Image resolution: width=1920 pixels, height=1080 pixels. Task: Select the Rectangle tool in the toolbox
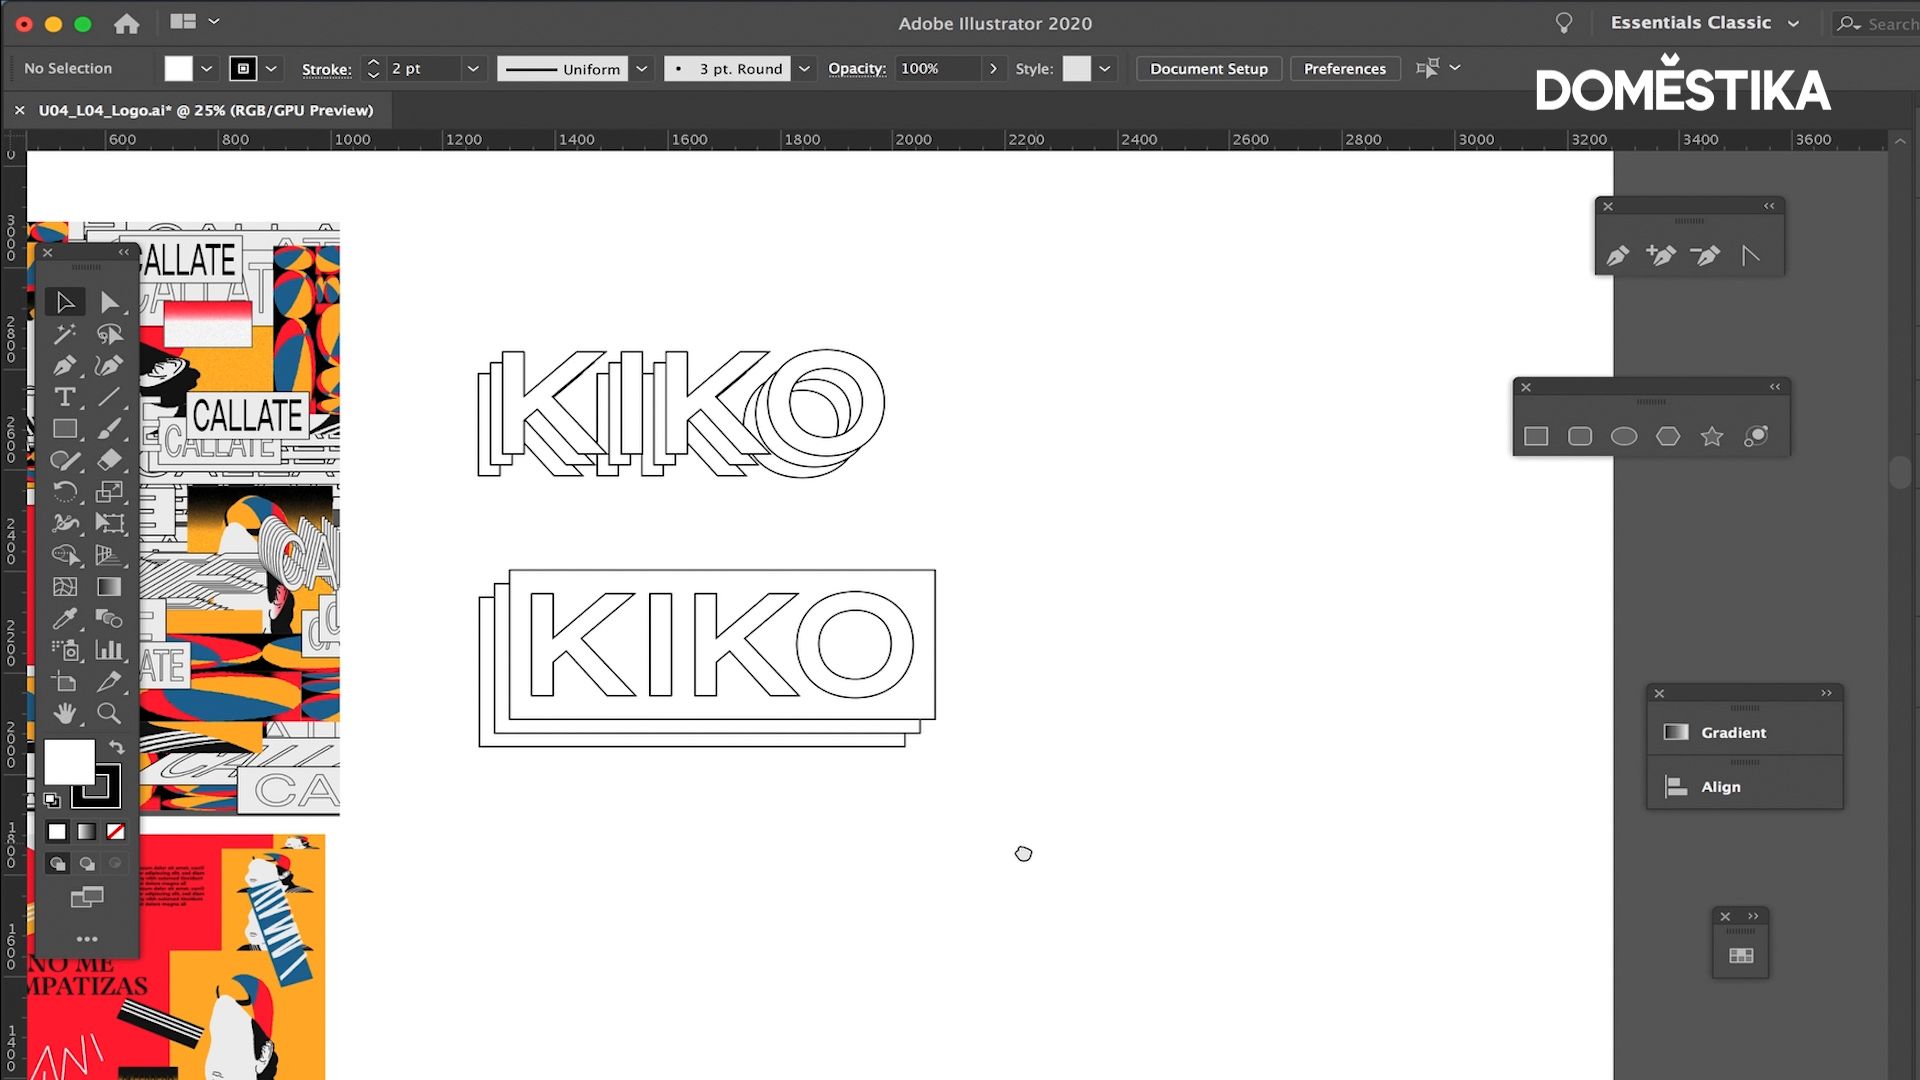pyautogui.click(x=65, y=429)
